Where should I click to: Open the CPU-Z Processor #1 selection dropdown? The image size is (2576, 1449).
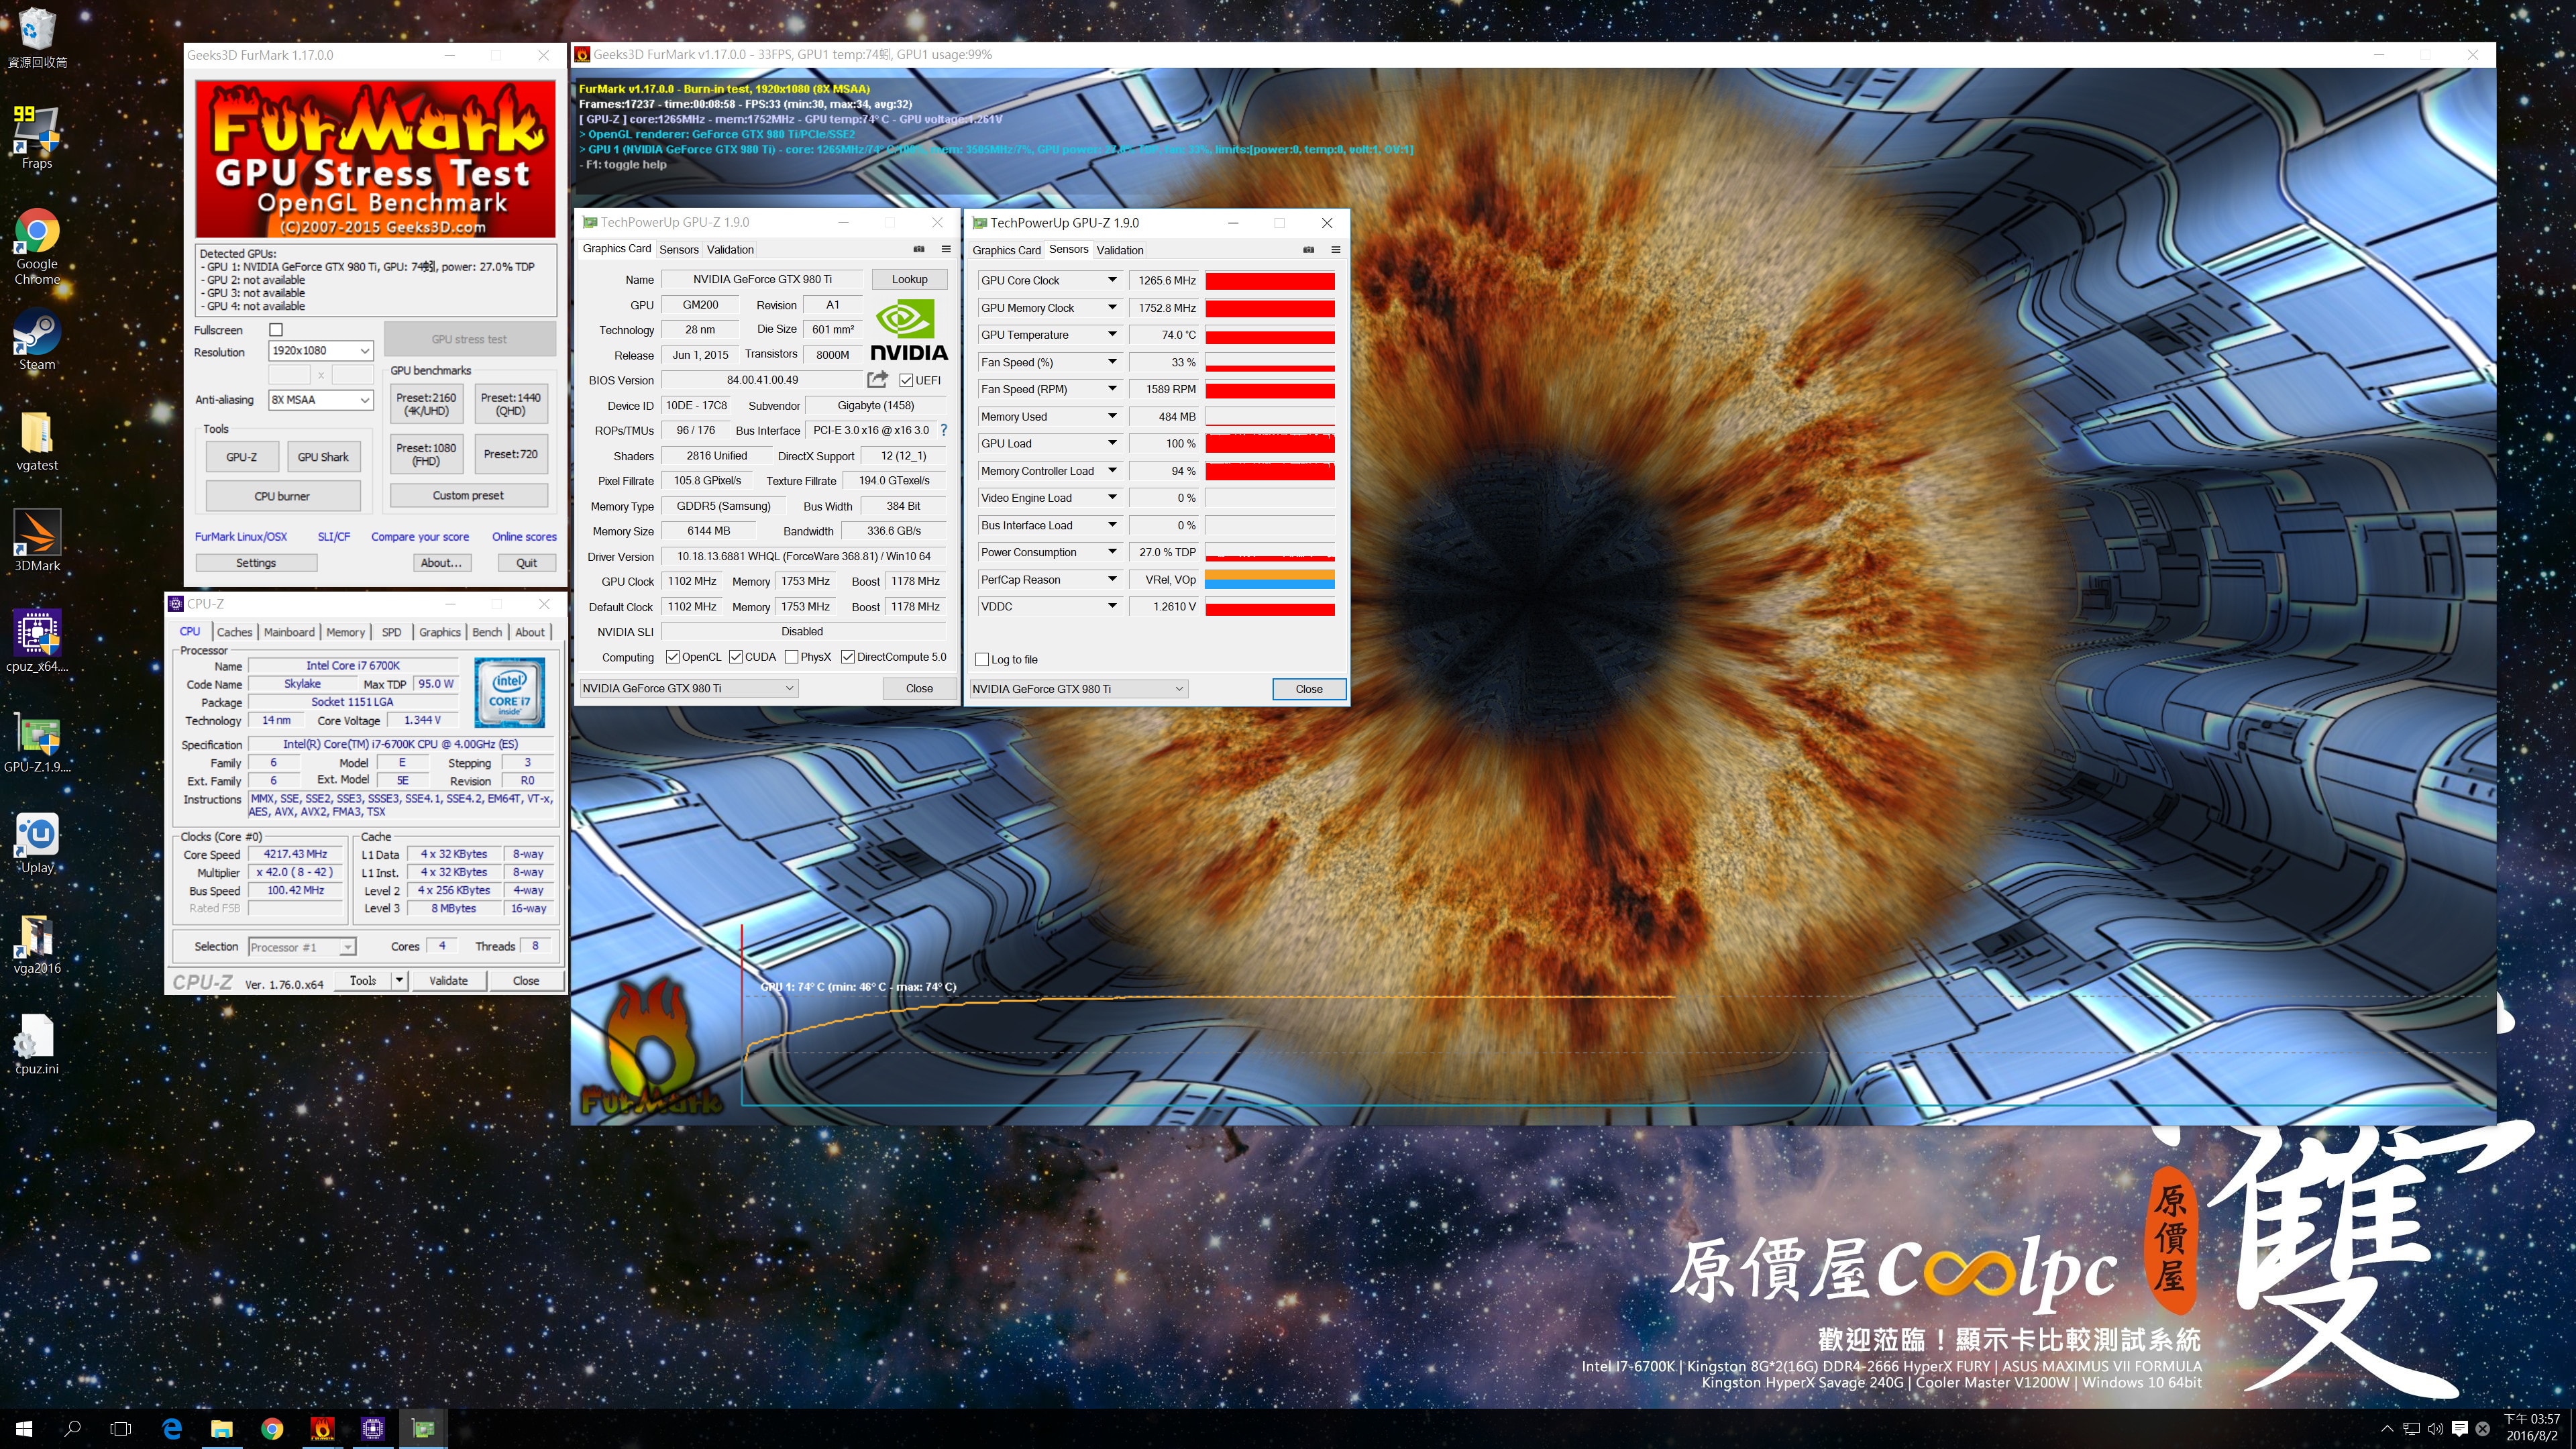coord(301,947)
